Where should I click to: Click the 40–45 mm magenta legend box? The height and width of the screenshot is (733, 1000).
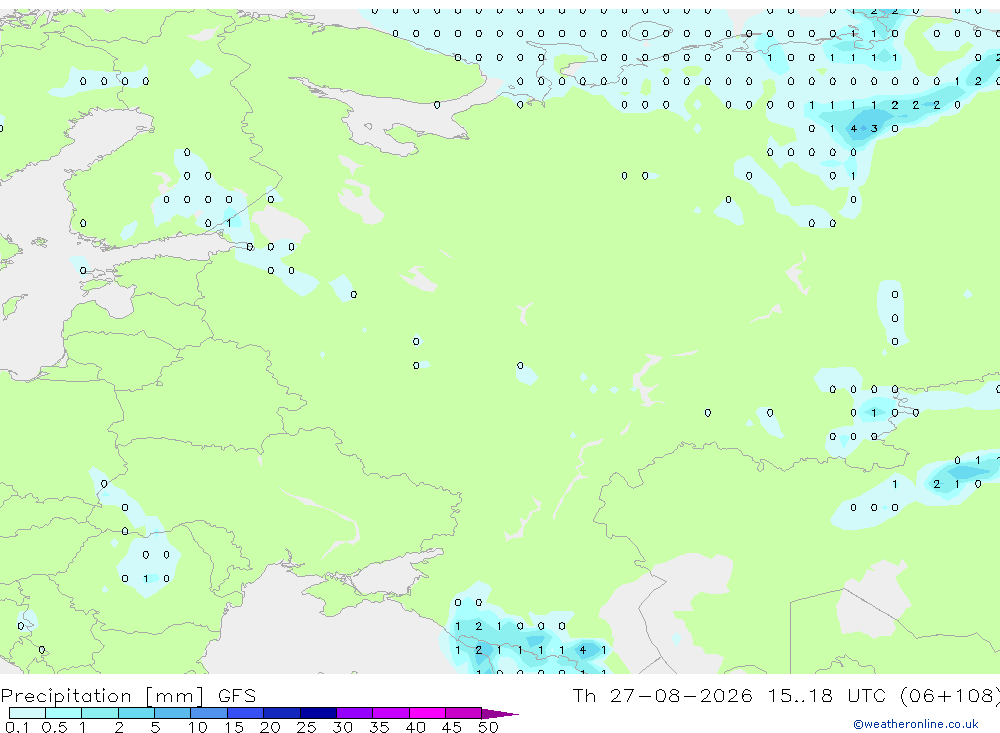(x=427, y=713)
